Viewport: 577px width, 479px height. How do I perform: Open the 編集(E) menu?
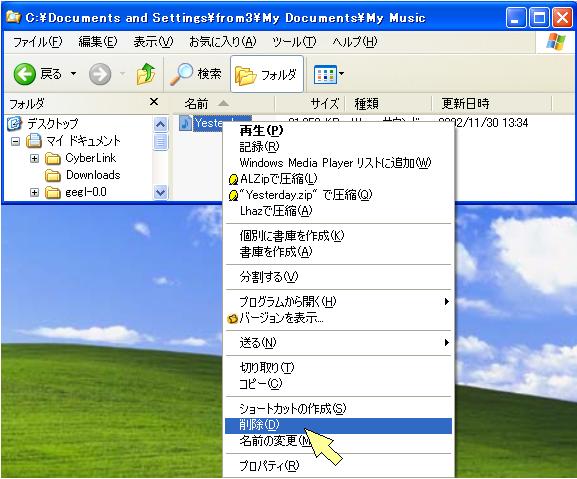point(98,42)
